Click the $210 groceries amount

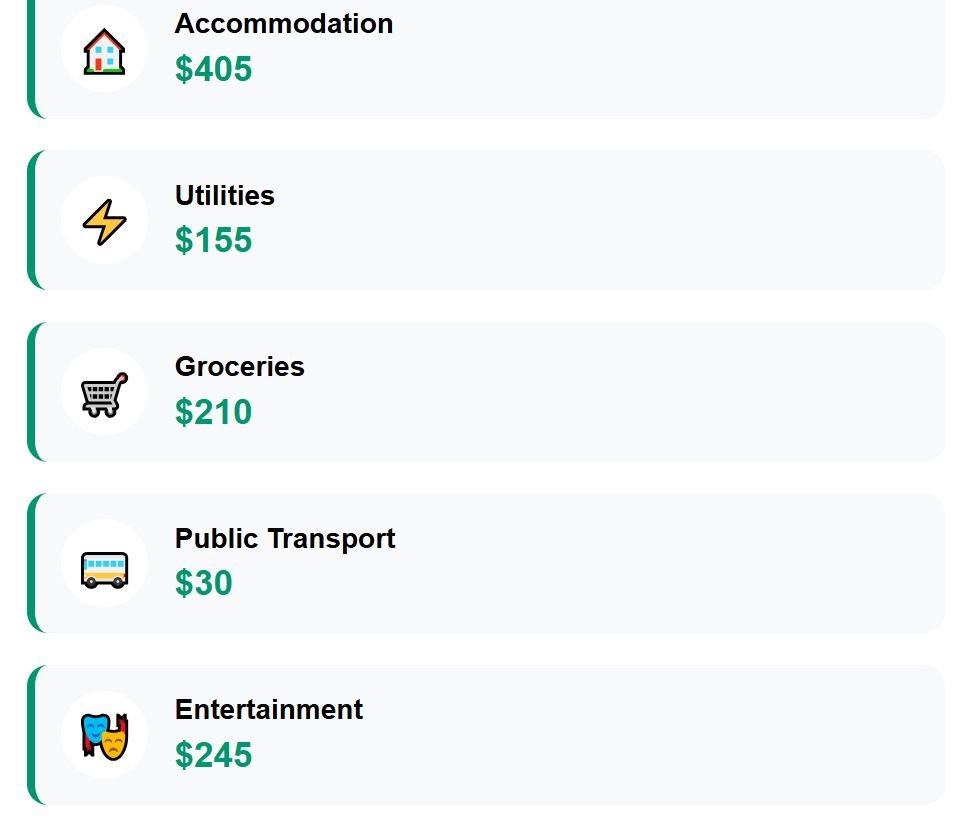click(213, 412)
